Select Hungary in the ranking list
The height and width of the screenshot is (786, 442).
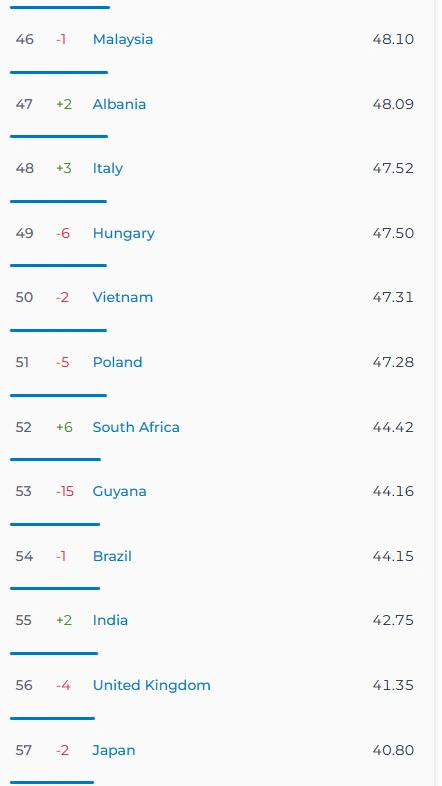[123, 234]
